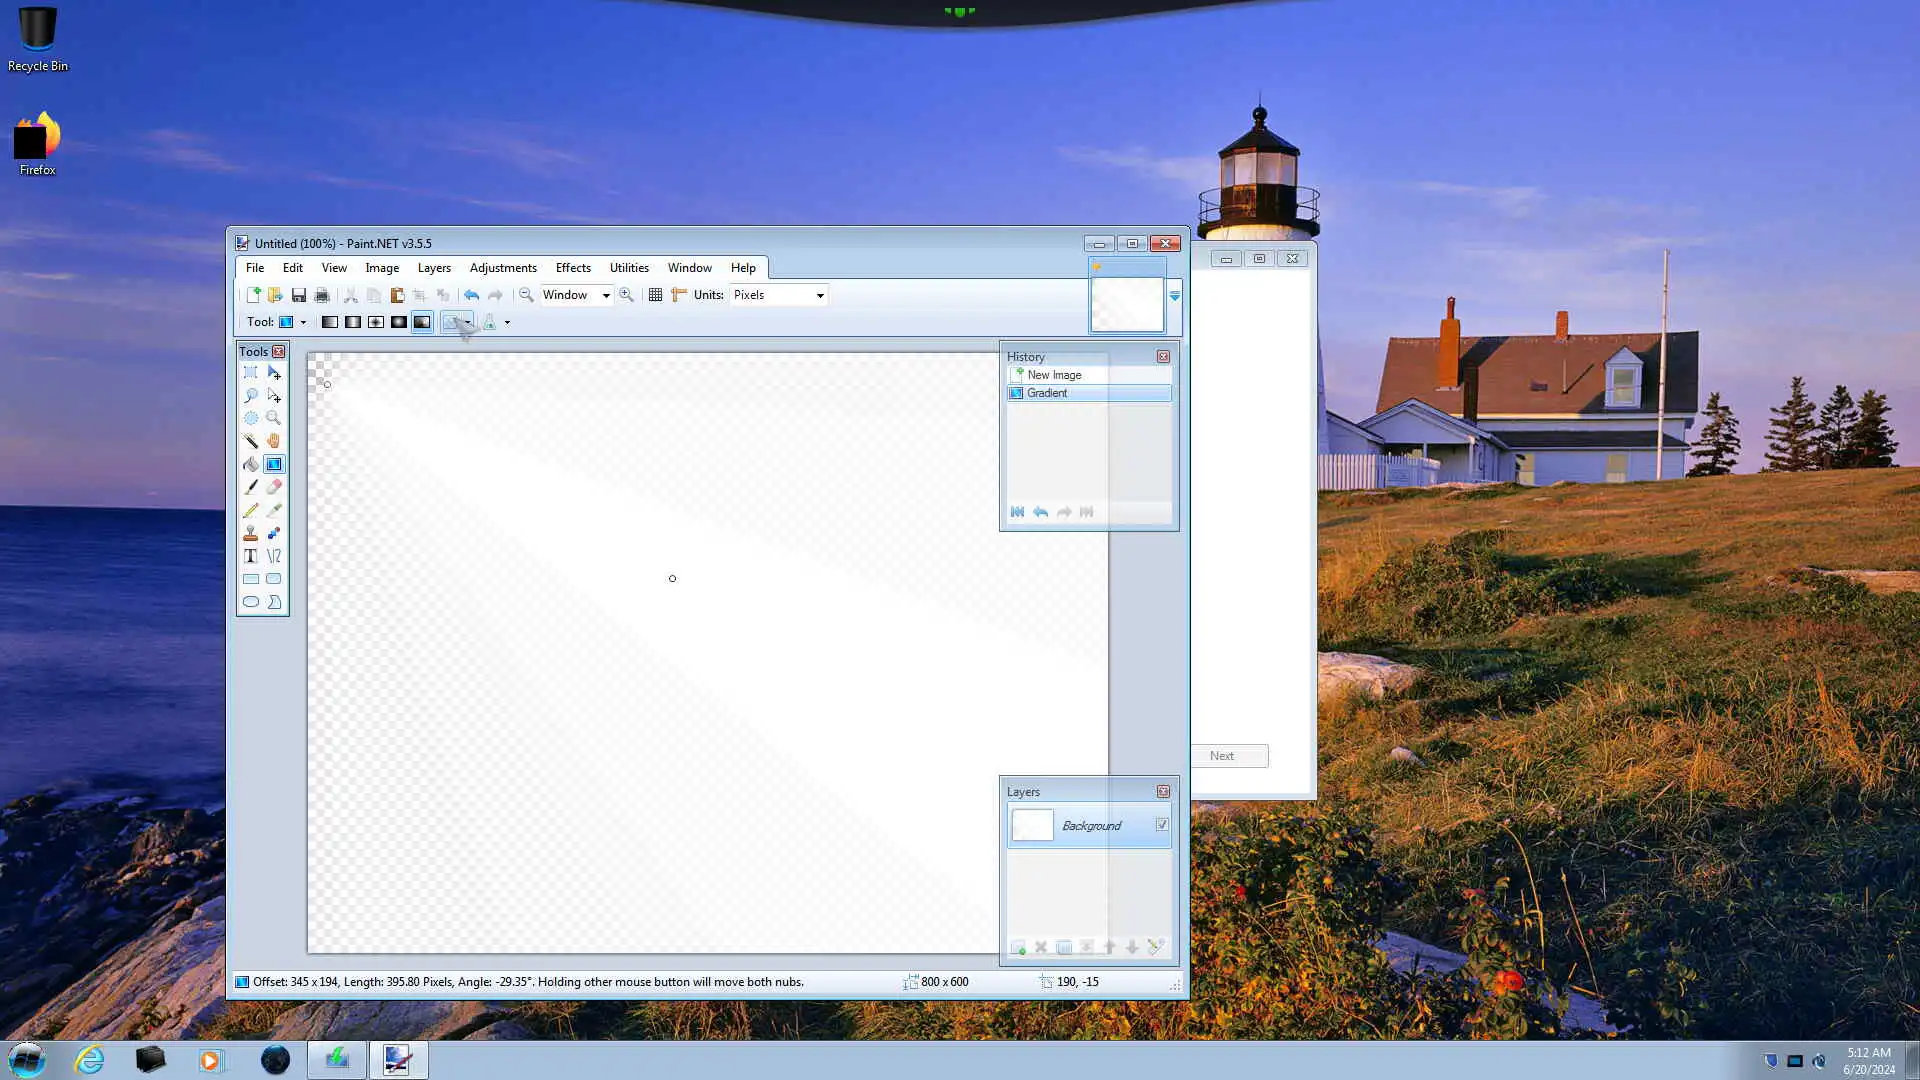Select the Magic Wand tool
Image resolution: width=1920 pixels, height=1080 pixels.
pyautogui.click(x=250, y=441)
